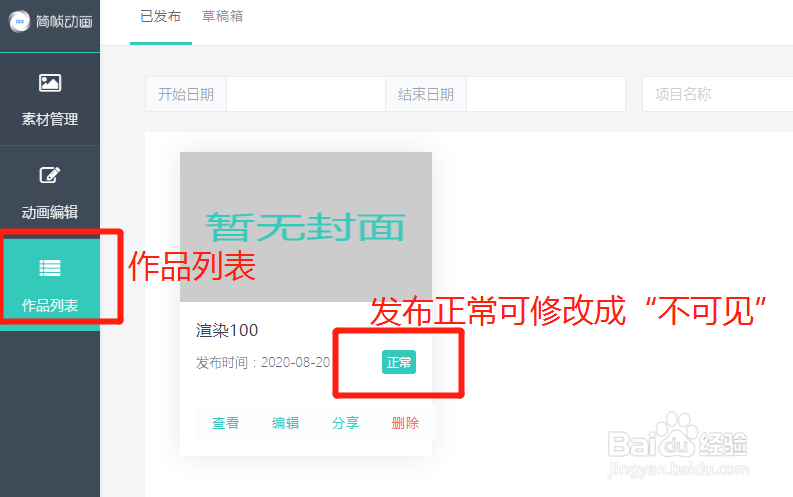The image size is (793, 497).
Task: Click the 动画编辑 sidebar label
Action: [x=50, y=212]
